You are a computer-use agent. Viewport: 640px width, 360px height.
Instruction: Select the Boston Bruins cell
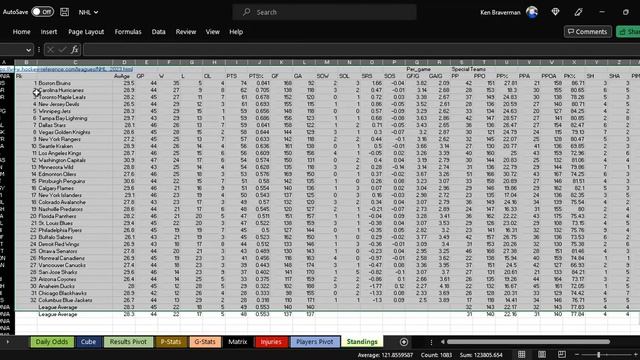coord(75,83)
